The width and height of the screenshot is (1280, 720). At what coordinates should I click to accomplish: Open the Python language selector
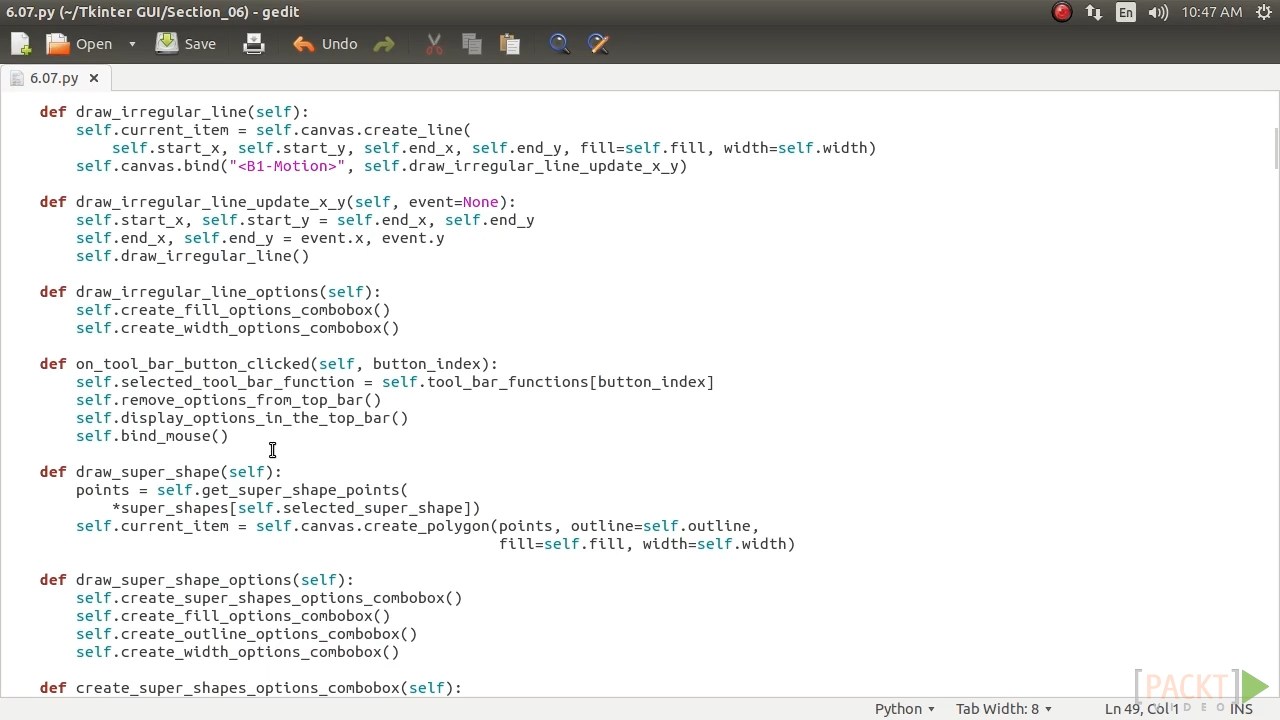[905, 708]
